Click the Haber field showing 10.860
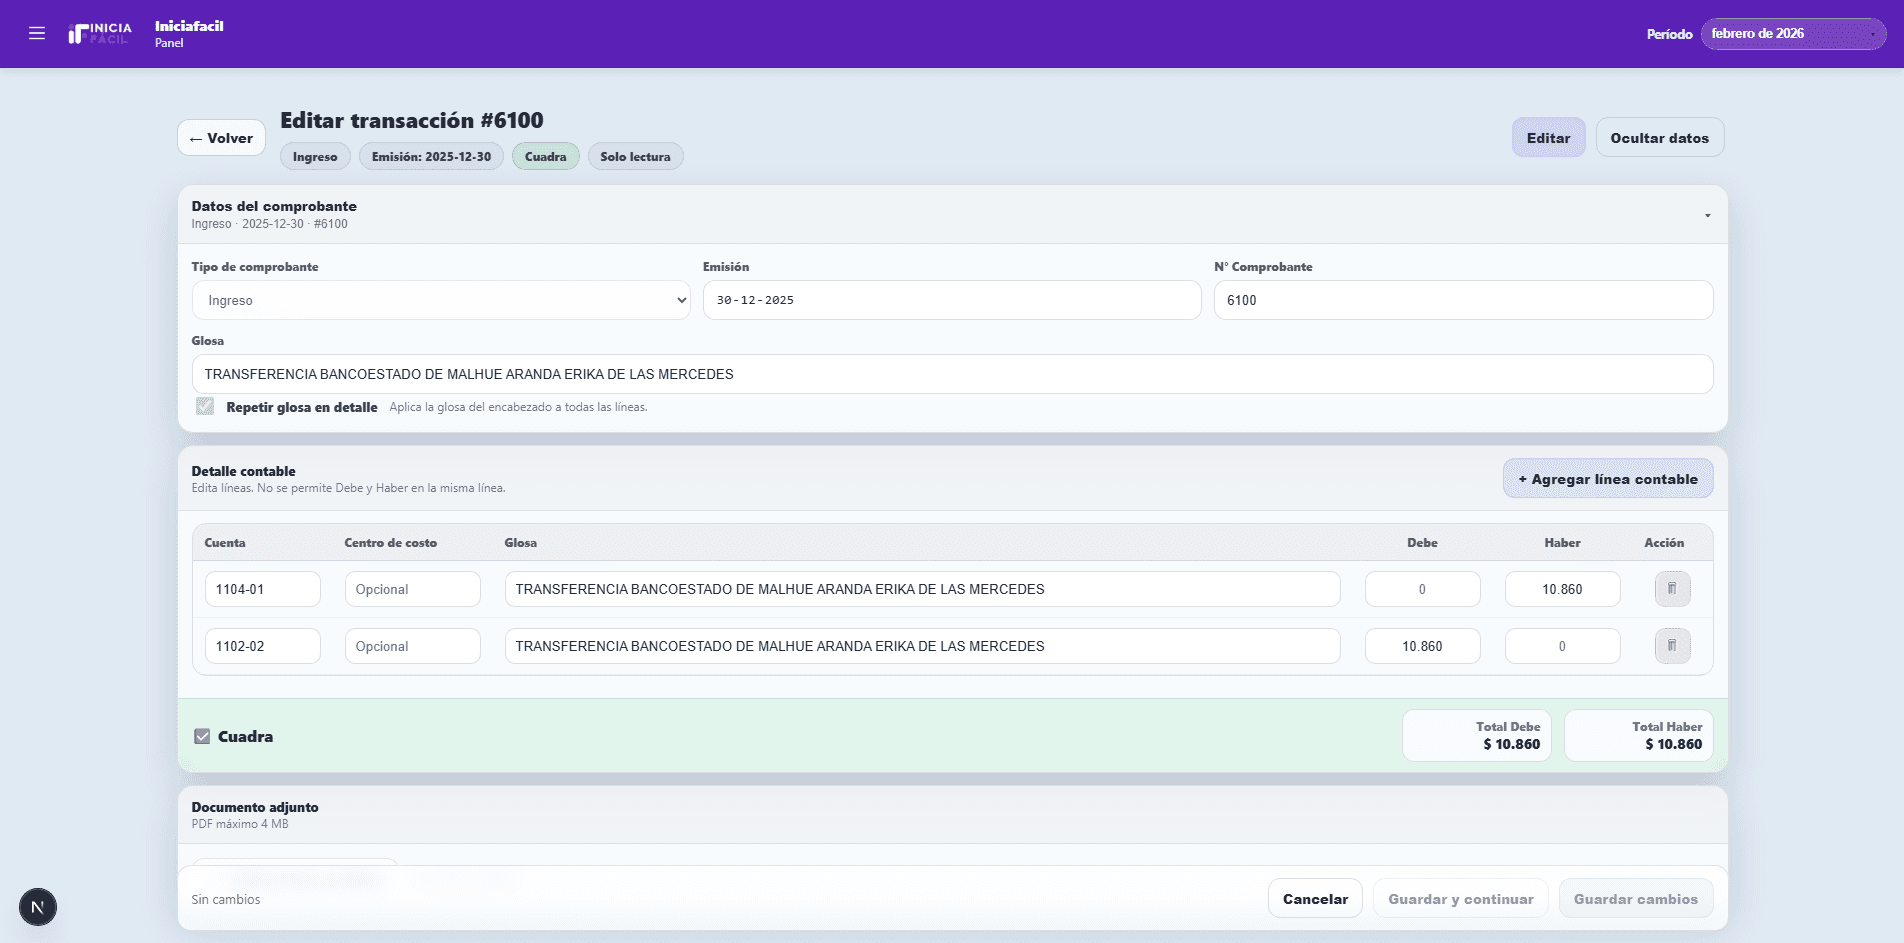The width and height of the screenshot is (1904, 943). click(1562, 589)
